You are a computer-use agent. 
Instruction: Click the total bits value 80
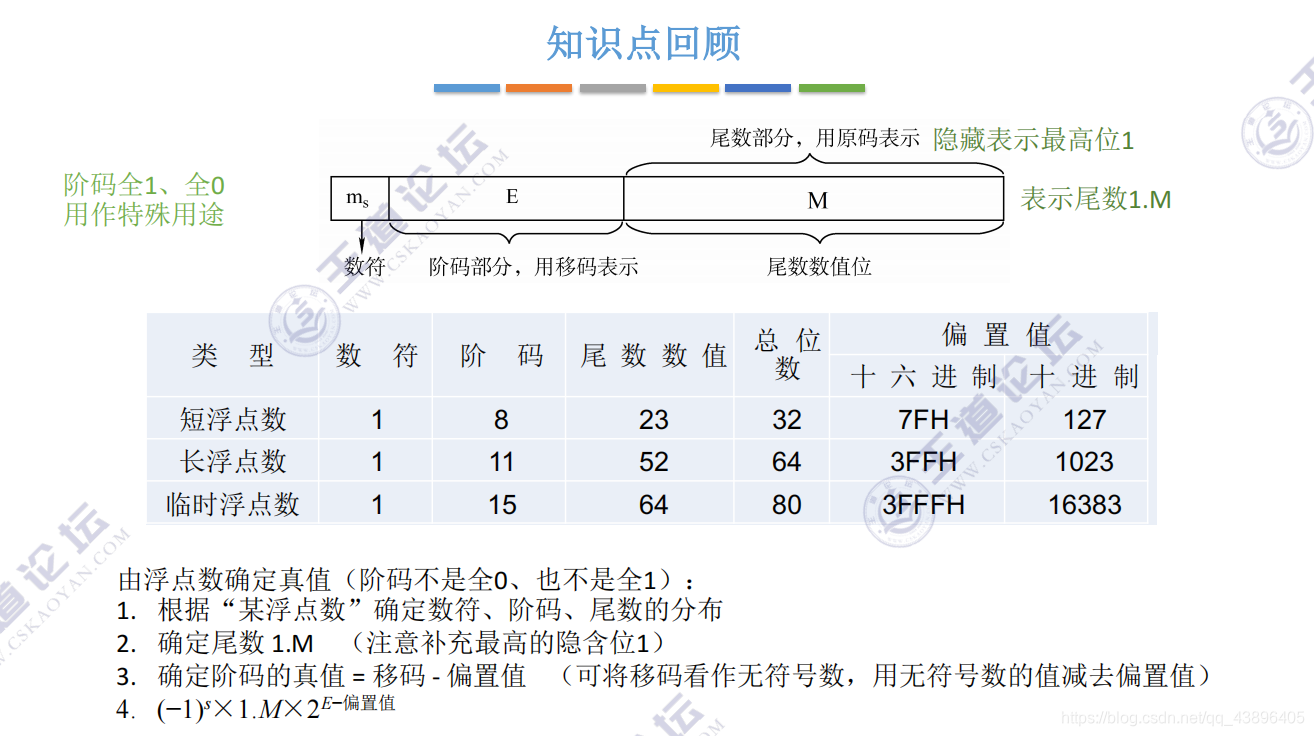point(787,504)
